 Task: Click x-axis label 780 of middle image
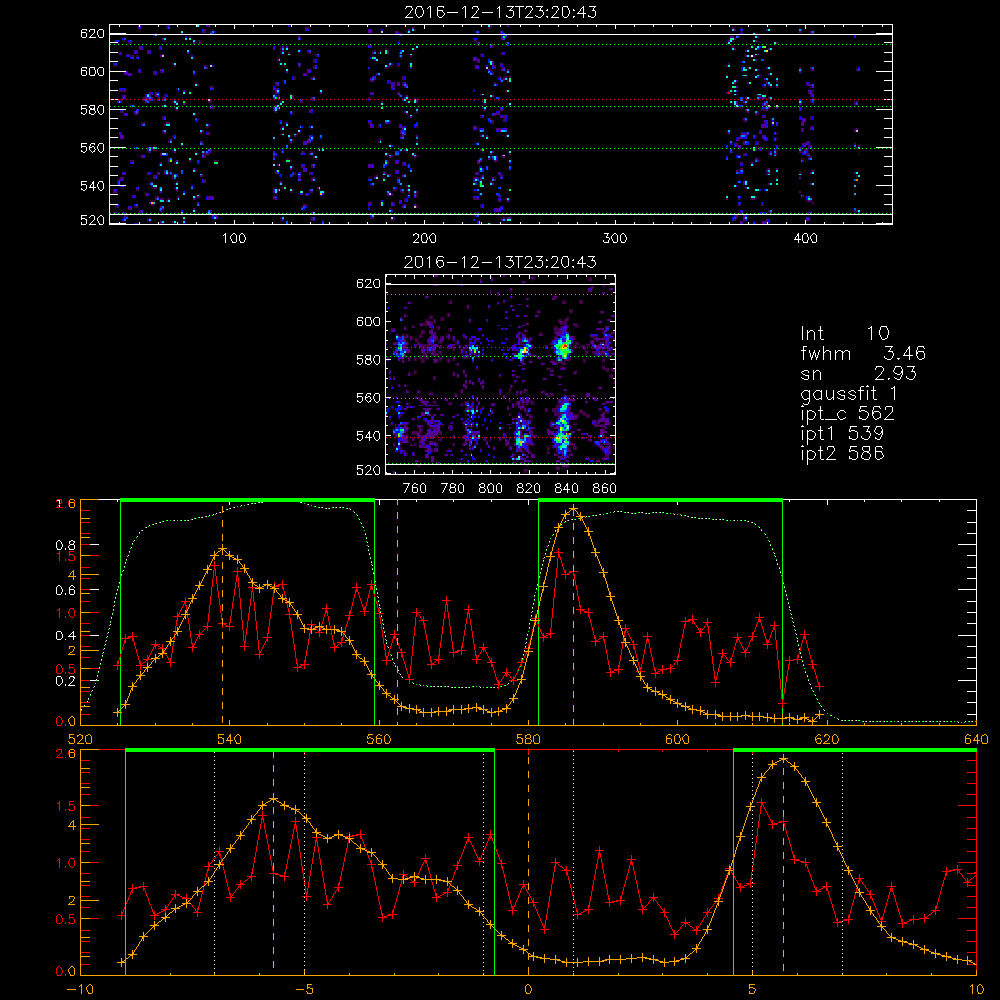click(453, 489)
